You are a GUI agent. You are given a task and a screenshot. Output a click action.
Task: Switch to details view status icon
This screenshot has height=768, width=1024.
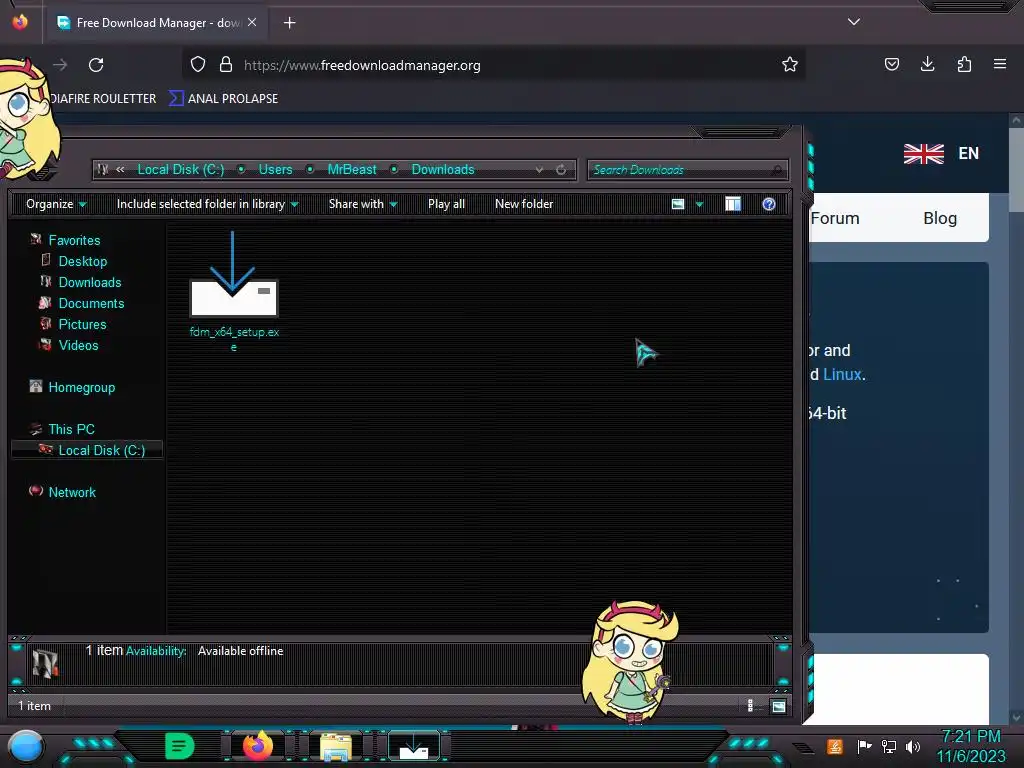click(x=750, y=705)
